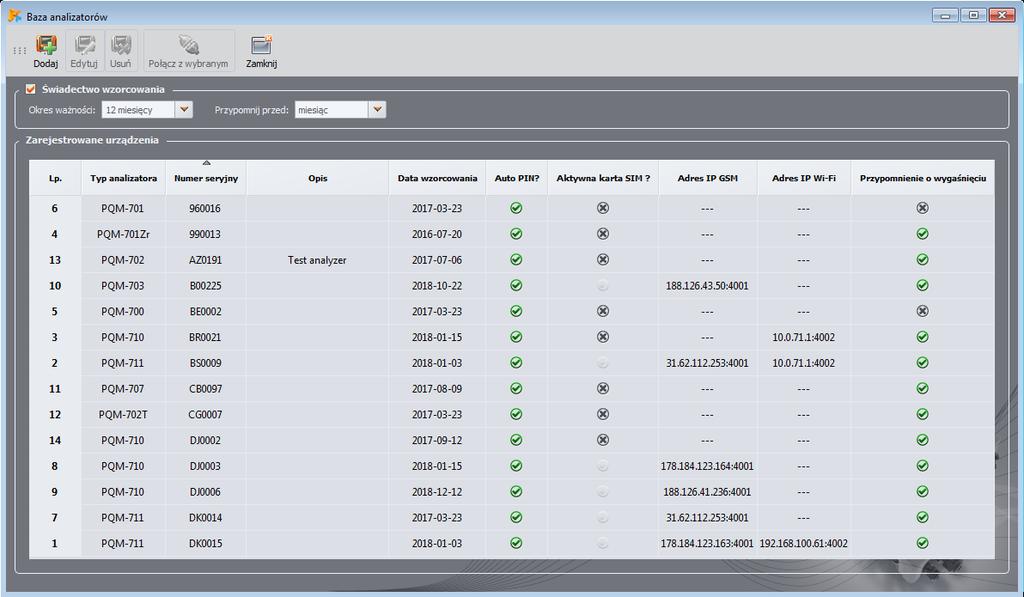The height and width of the screenshot is (597, 1024).
Task: Click SIM card cross icon for CG0007
Action: click(x=603, y=414)
